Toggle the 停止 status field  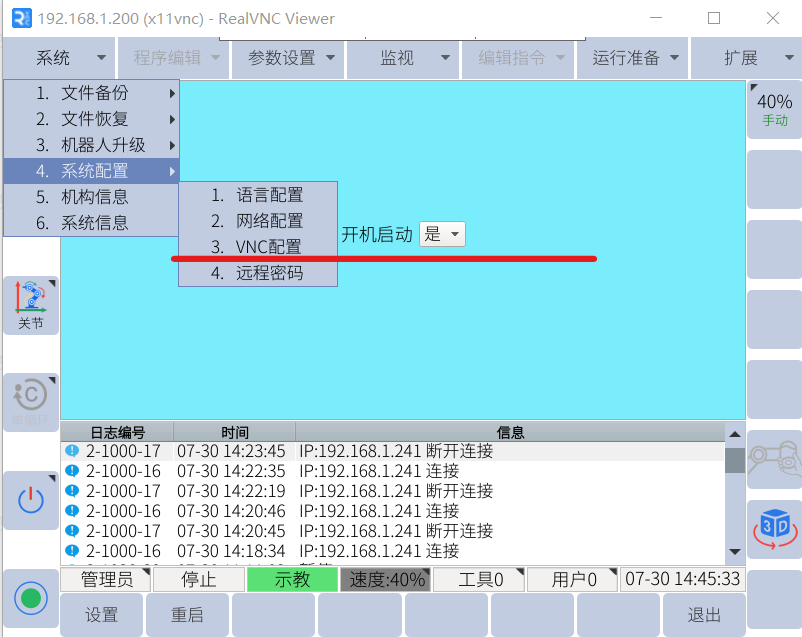(x=198, y=580)
